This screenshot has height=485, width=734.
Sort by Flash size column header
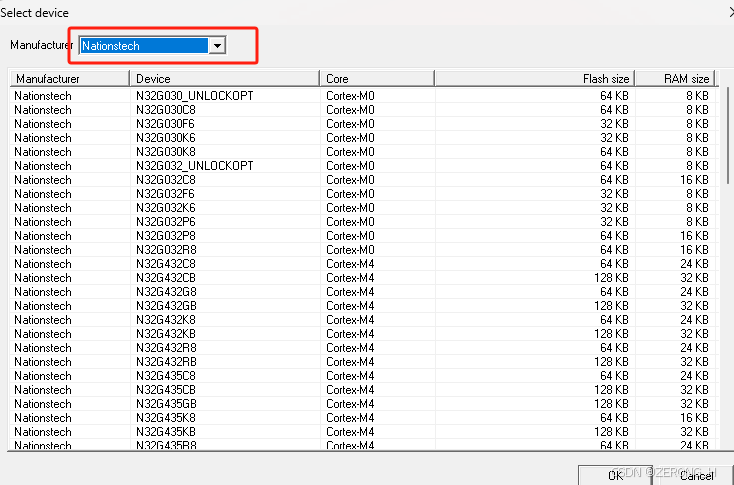(535, 79)
